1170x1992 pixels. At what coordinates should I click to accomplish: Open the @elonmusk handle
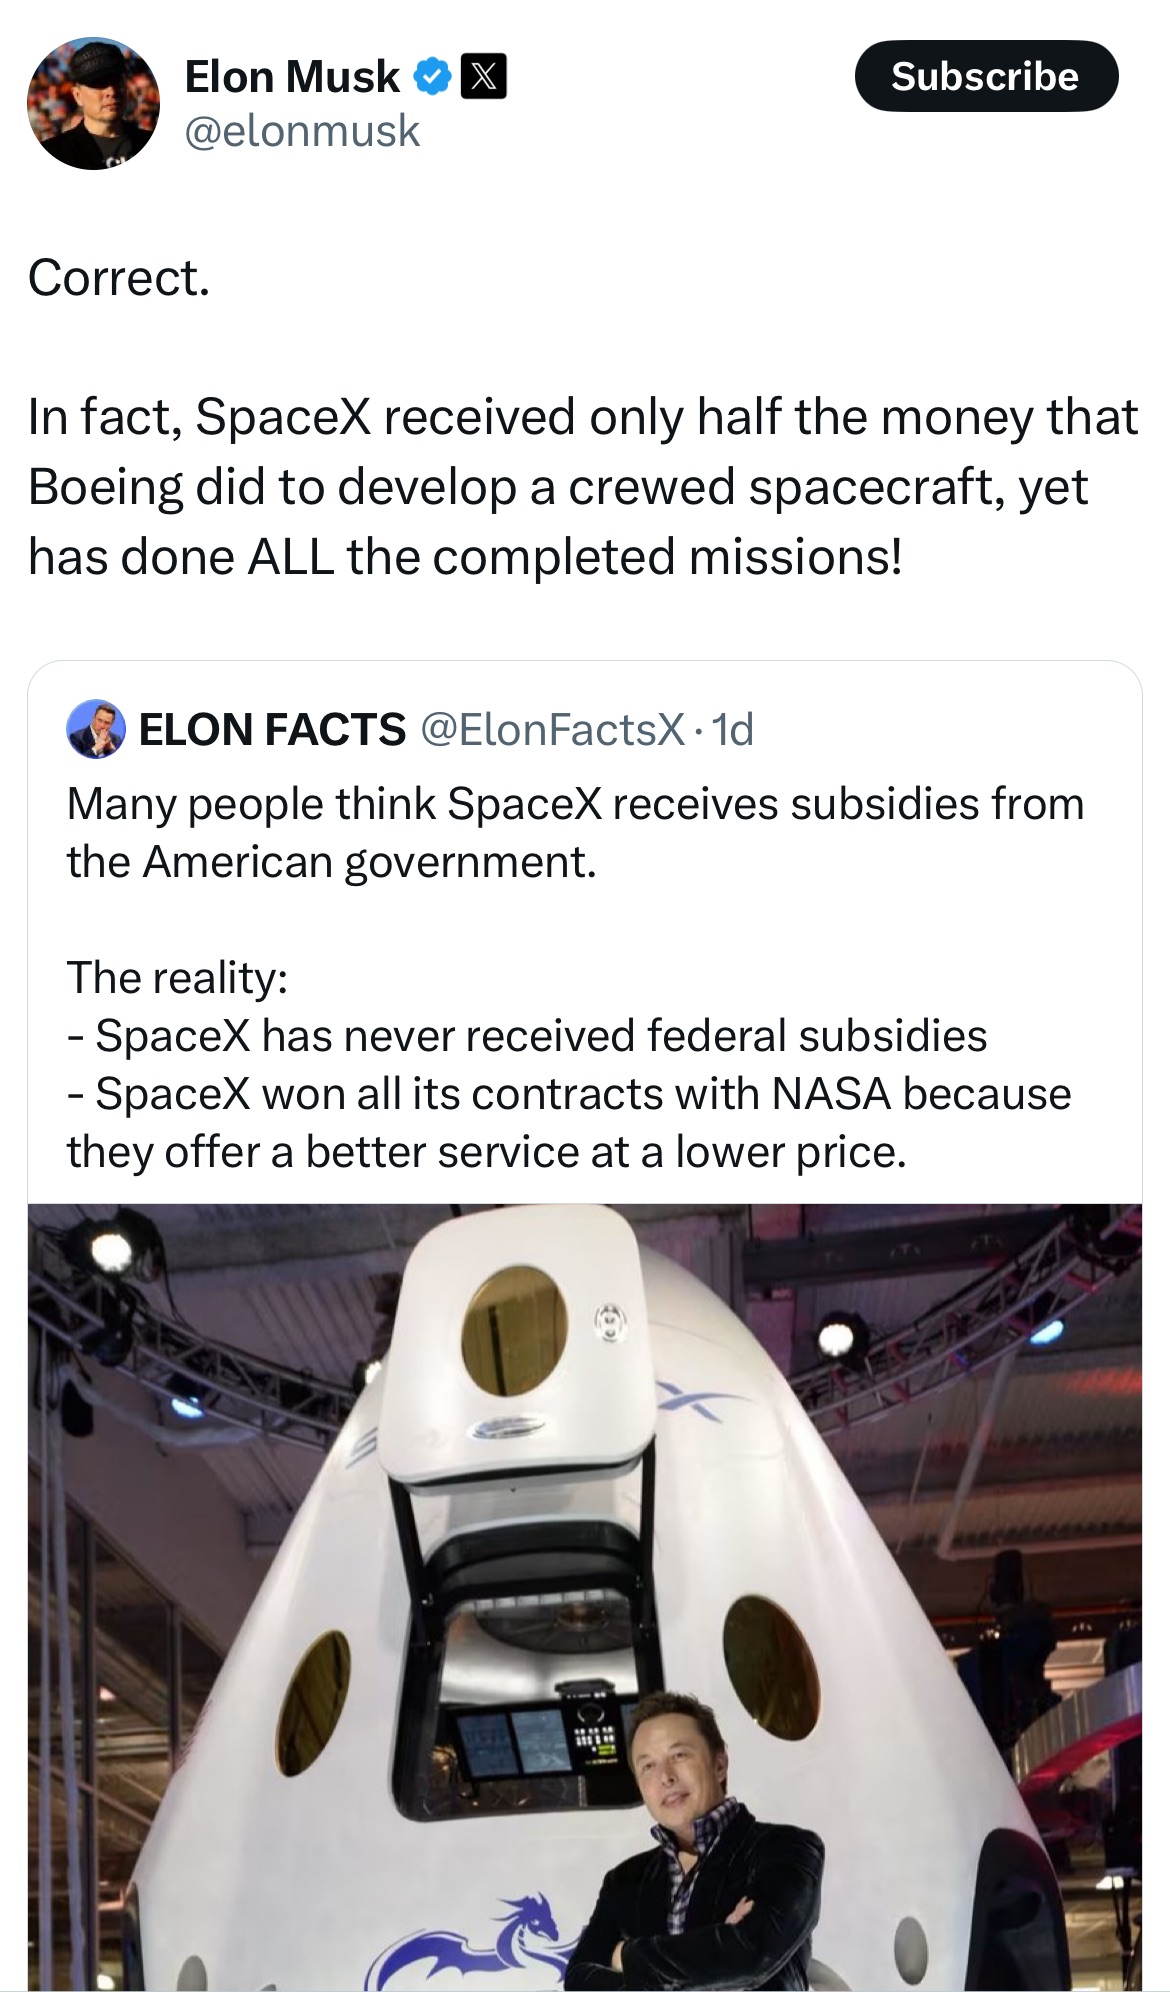coord(302,132)
